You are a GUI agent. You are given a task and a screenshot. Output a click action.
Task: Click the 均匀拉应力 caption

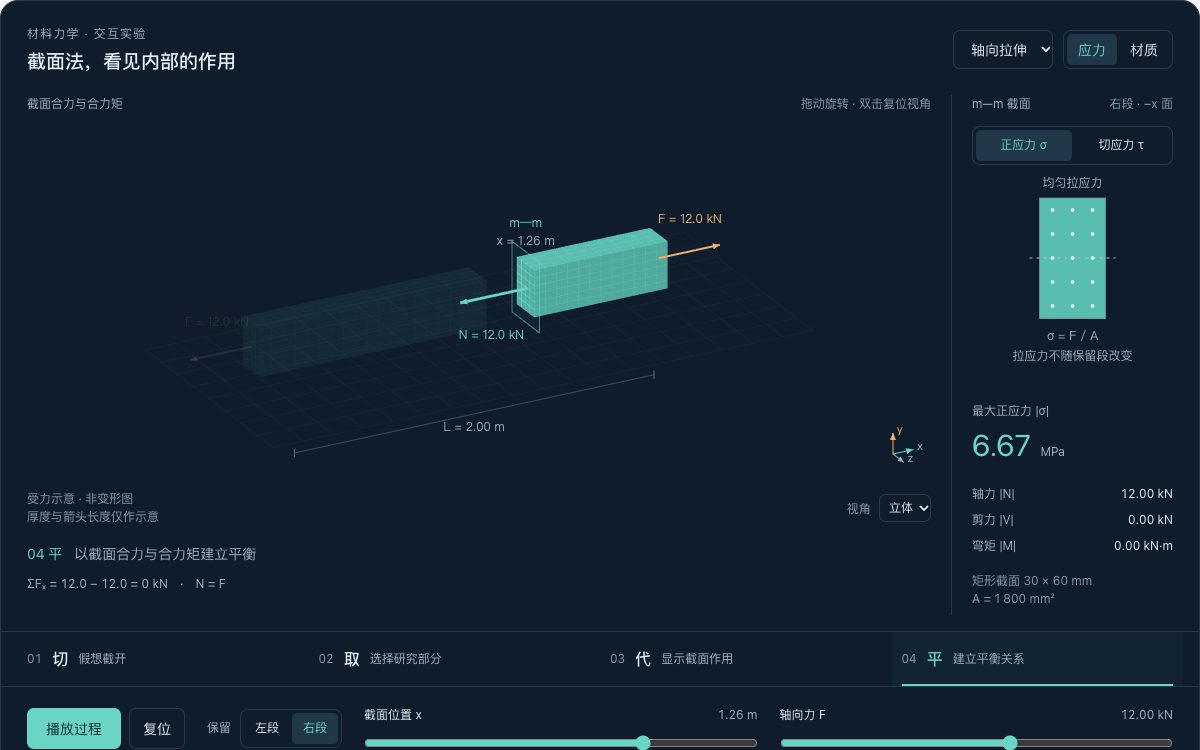pyautogui.click(x=1072, y=183)
